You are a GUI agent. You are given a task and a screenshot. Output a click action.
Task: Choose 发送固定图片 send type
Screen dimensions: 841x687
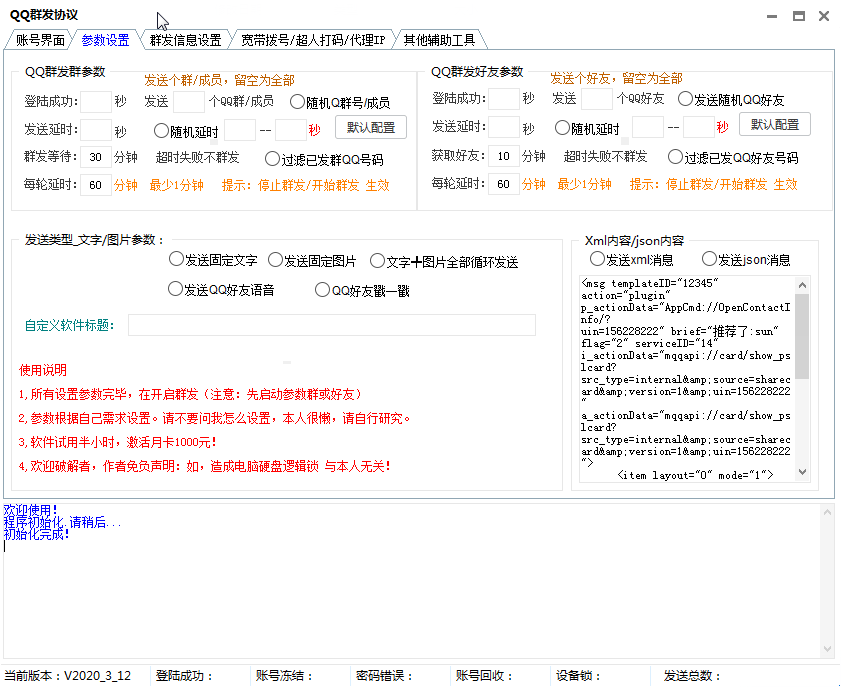tap(312, 261)
